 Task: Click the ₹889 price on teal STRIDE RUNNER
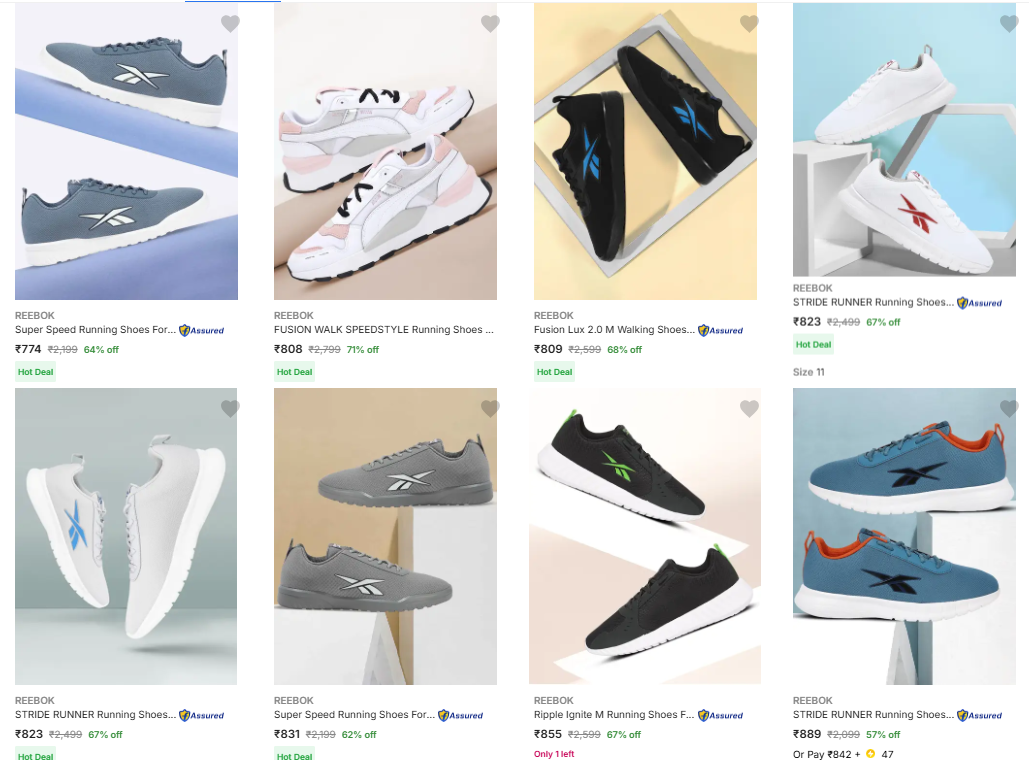(x=807, y=734)
